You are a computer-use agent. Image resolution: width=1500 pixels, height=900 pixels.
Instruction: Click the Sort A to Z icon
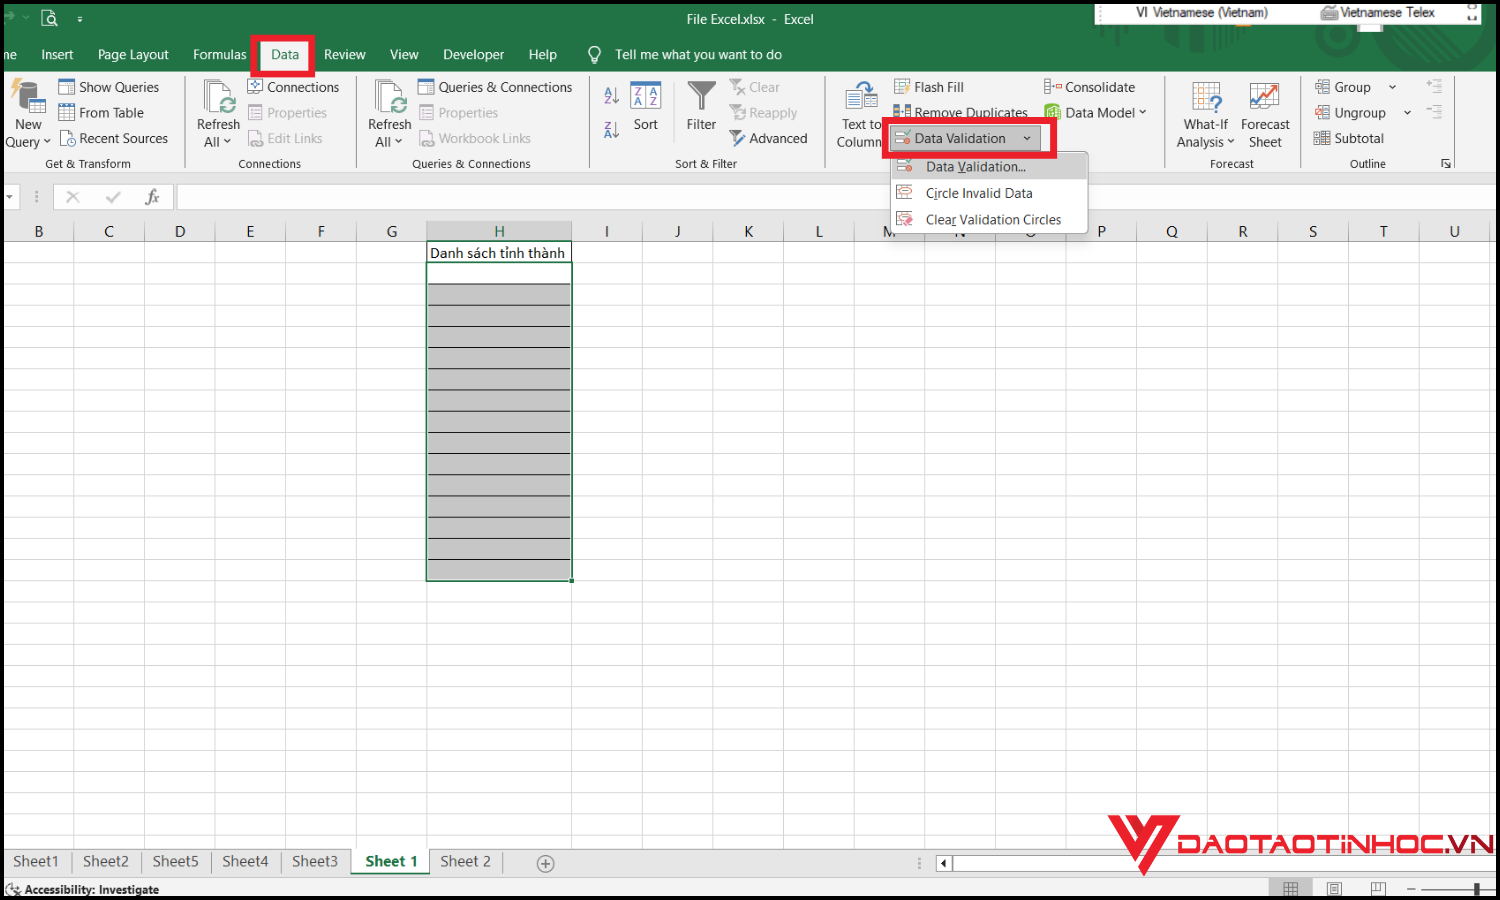click(610, 95)
